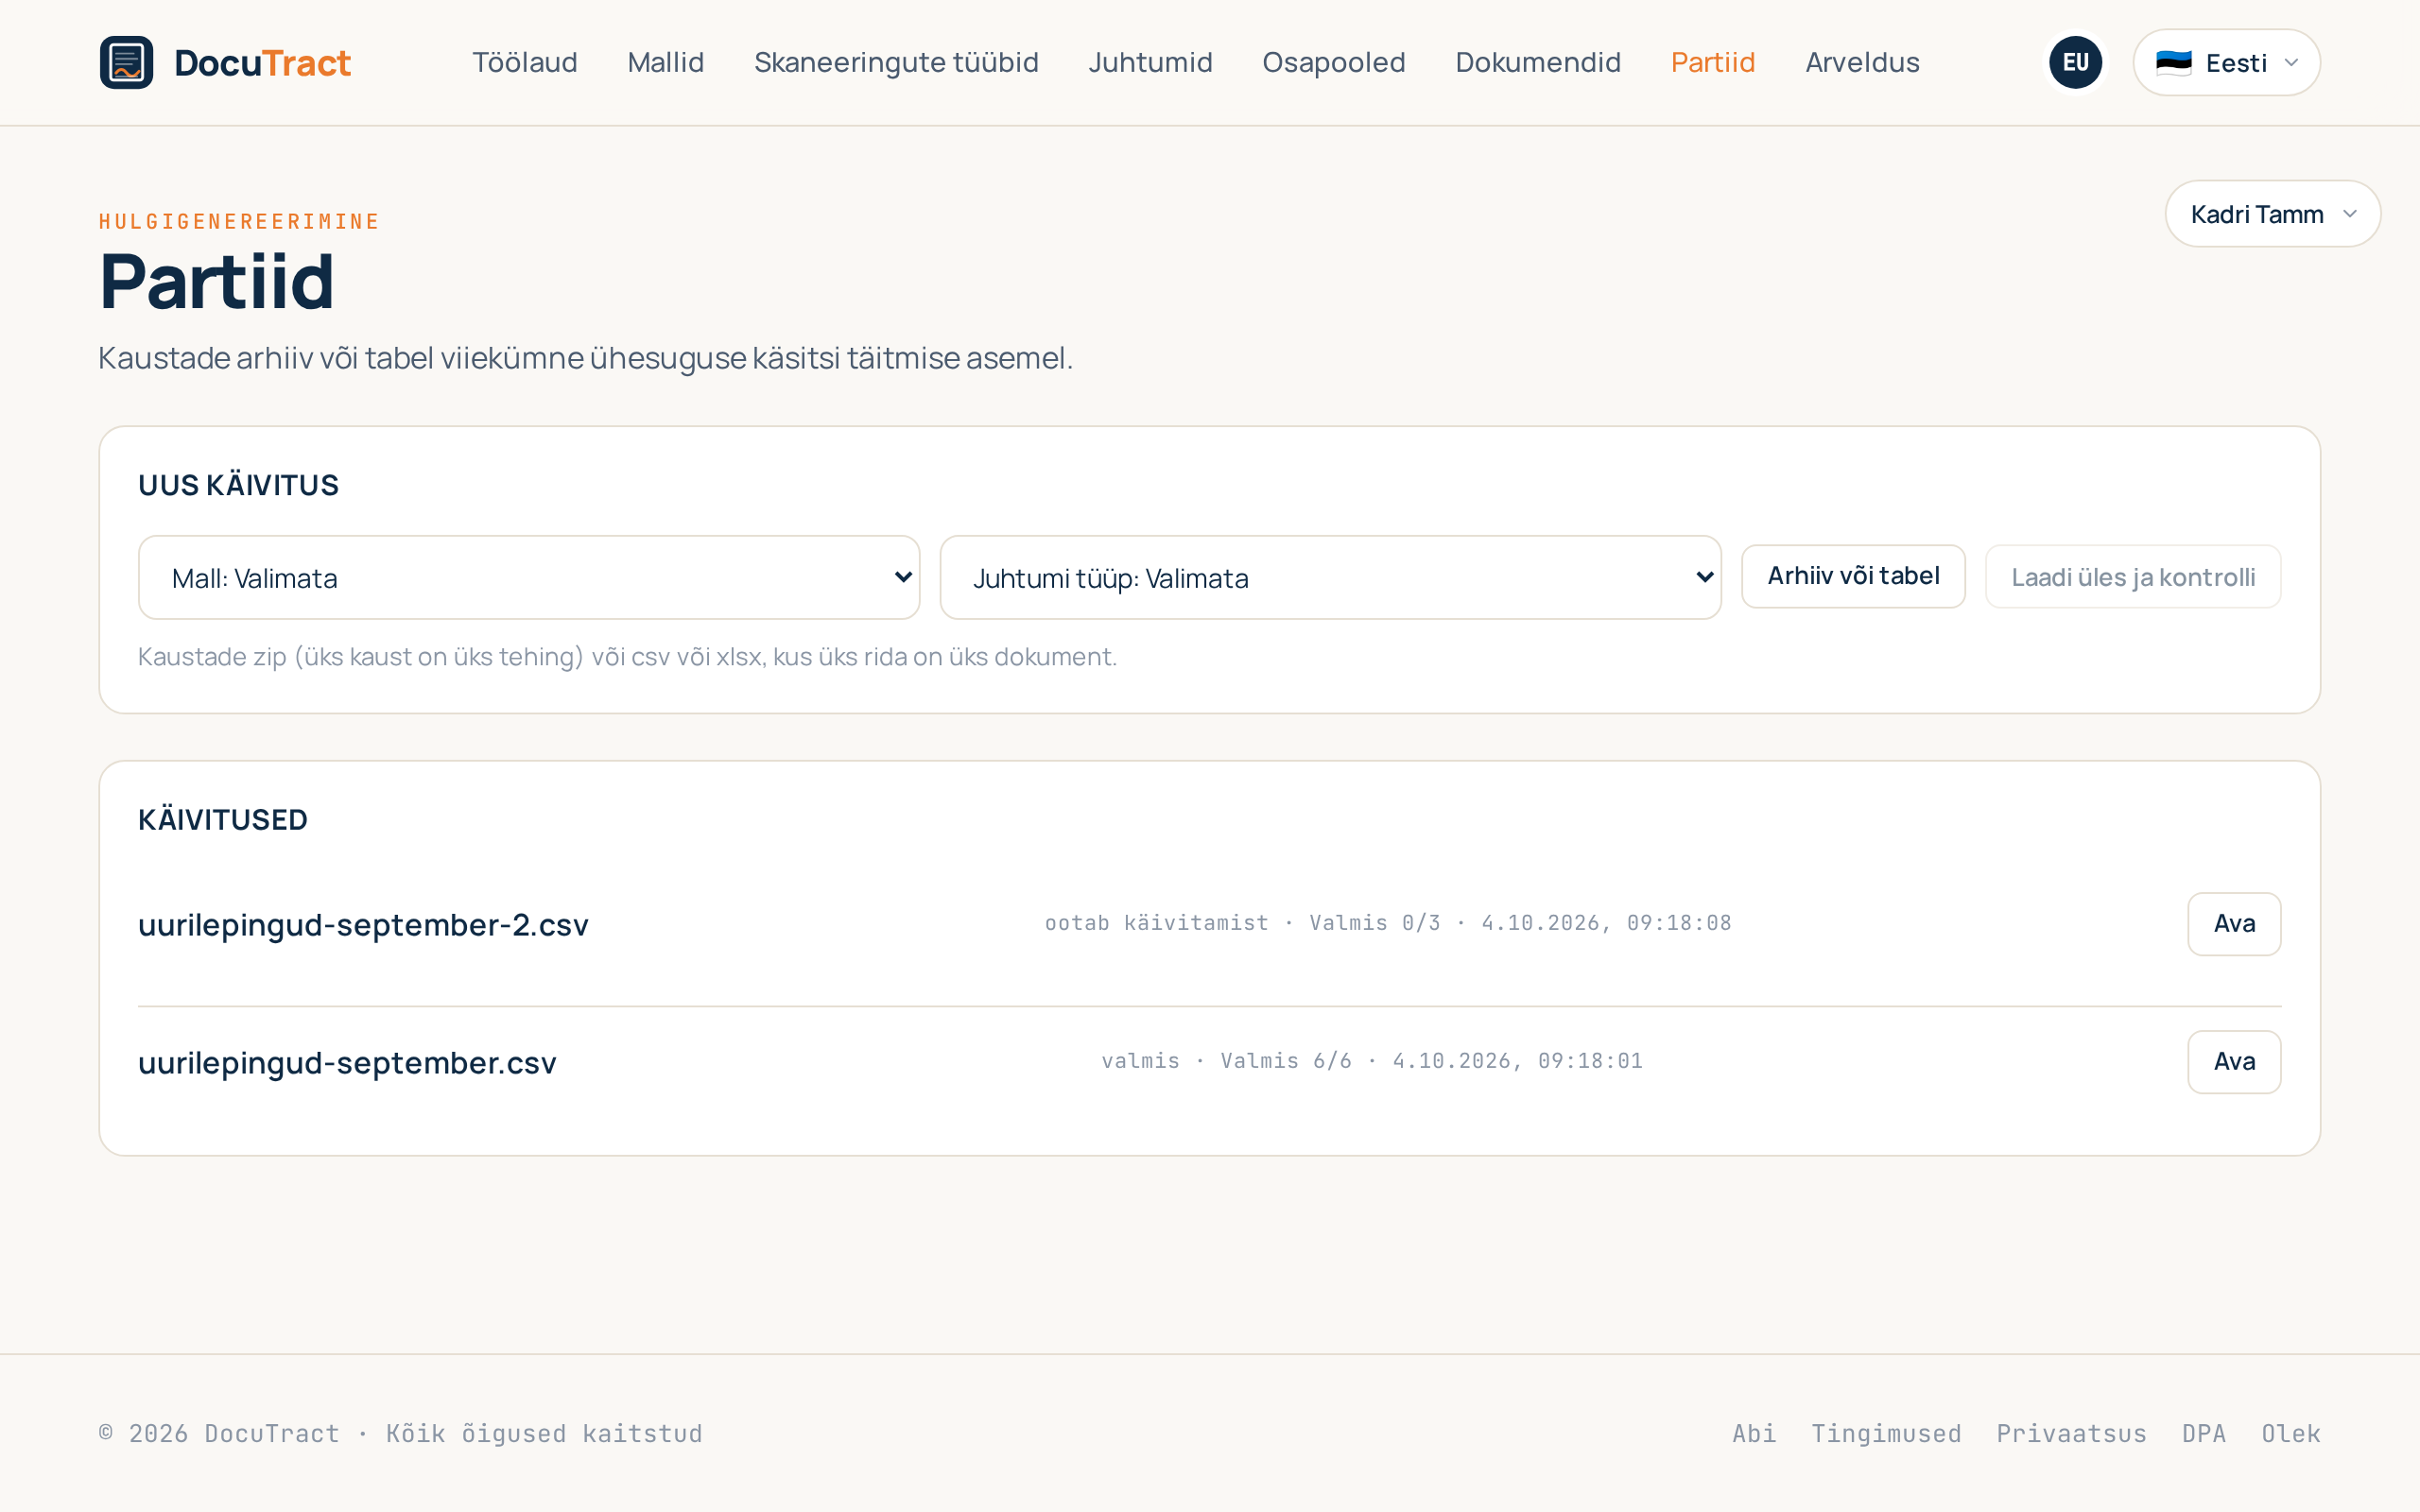Click the 'HULGIGENEREERIMINE' label

(239, 221)
